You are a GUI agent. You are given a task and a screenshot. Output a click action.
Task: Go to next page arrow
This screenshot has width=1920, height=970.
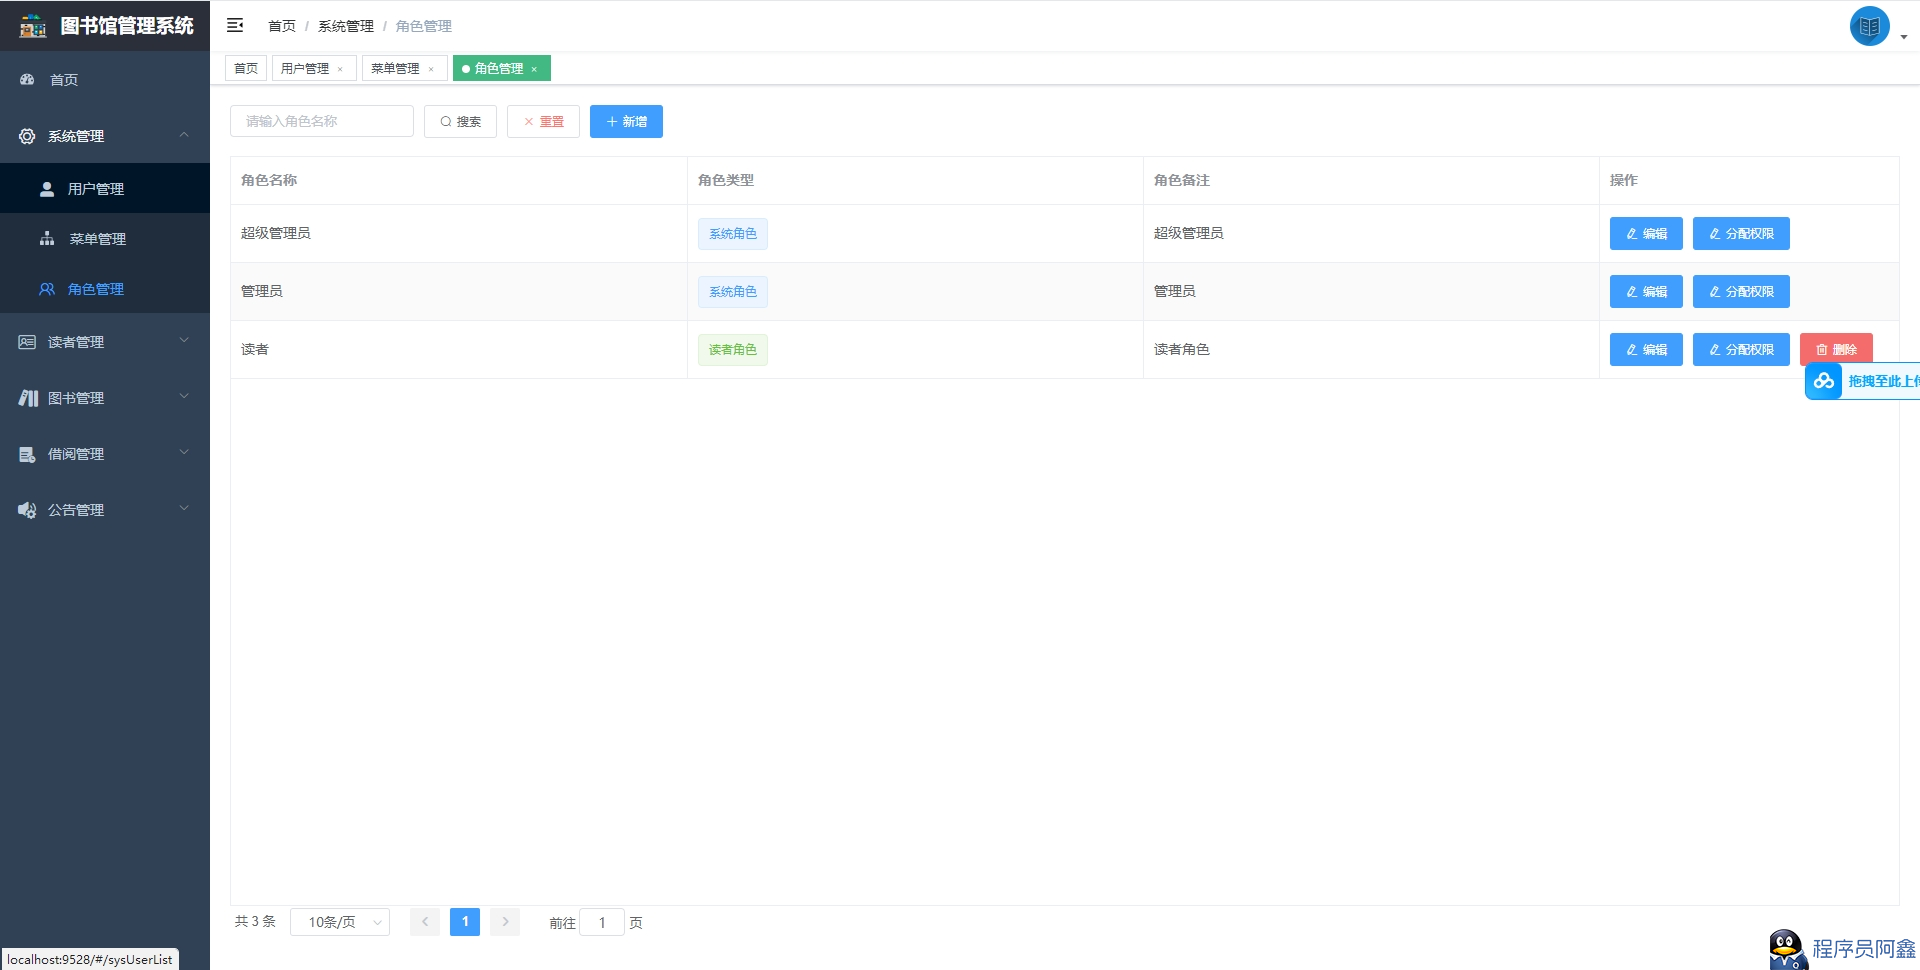(505, 922)
